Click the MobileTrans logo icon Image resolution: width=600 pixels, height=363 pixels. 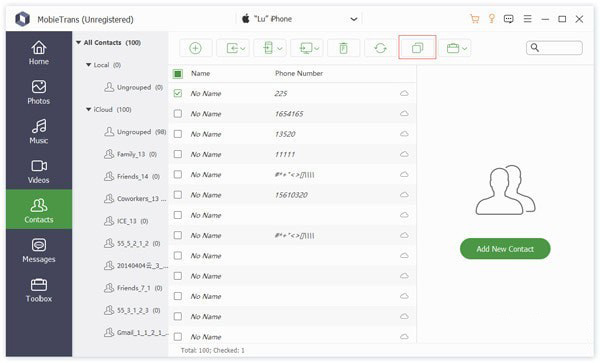[x=23, y=19]
